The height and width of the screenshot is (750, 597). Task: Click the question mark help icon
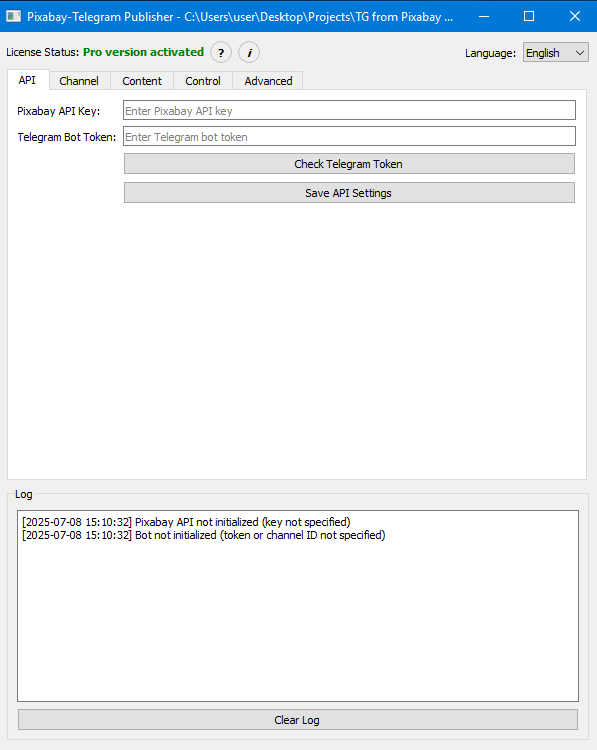click(221, 52)
